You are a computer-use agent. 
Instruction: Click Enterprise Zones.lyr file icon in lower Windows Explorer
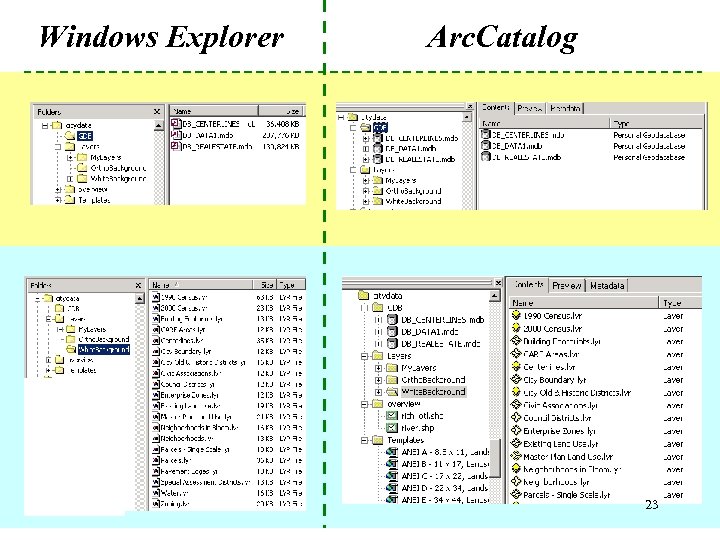(156, 395)
